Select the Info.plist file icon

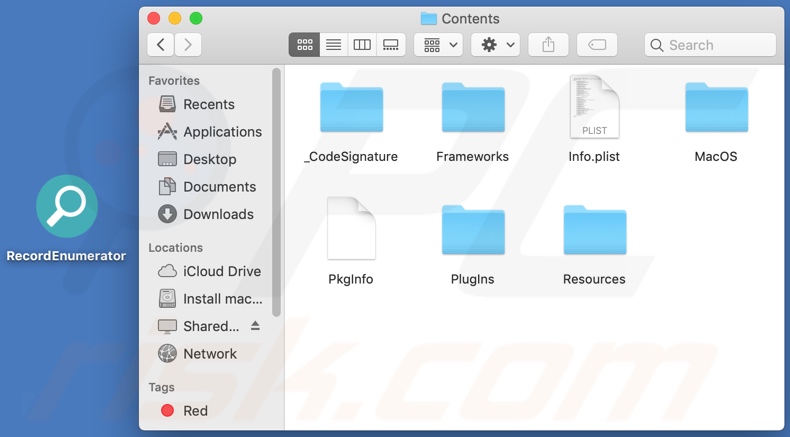tap(595, 106)
